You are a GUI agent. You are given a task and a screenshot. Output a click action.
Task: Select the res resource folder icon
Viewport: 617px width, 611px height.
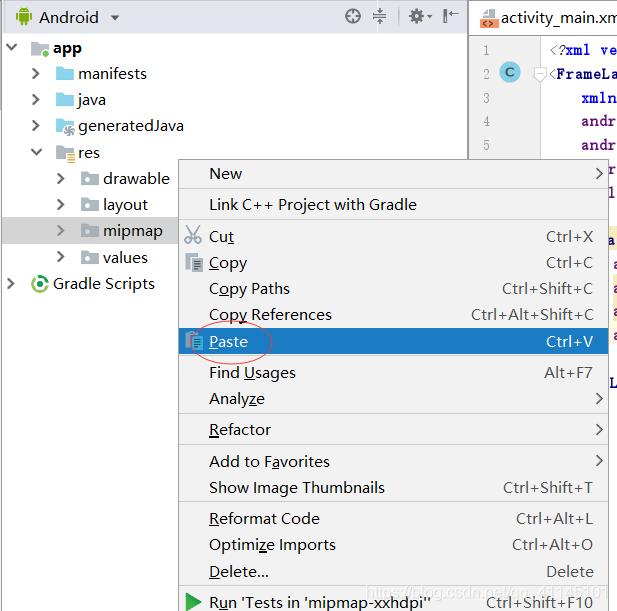65,153
